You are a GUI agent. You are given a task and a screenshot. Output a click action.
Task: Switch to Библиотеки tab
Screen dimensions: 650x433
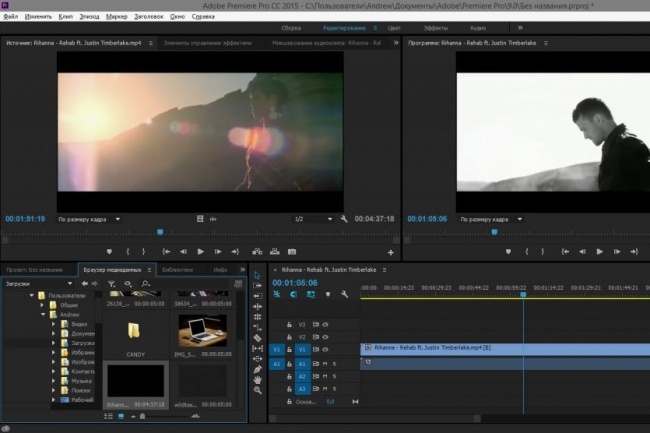pyautogui.click(x=177, y=270)
